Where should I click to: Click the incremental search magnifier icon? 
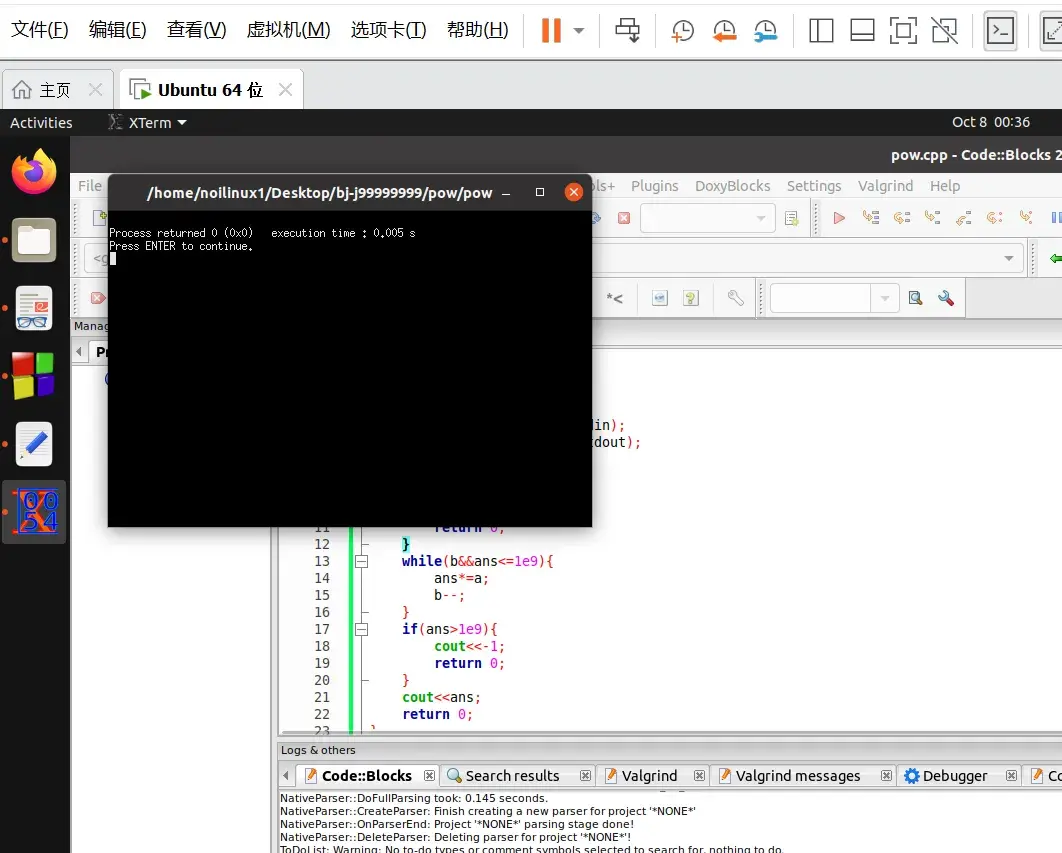point(914,298)
